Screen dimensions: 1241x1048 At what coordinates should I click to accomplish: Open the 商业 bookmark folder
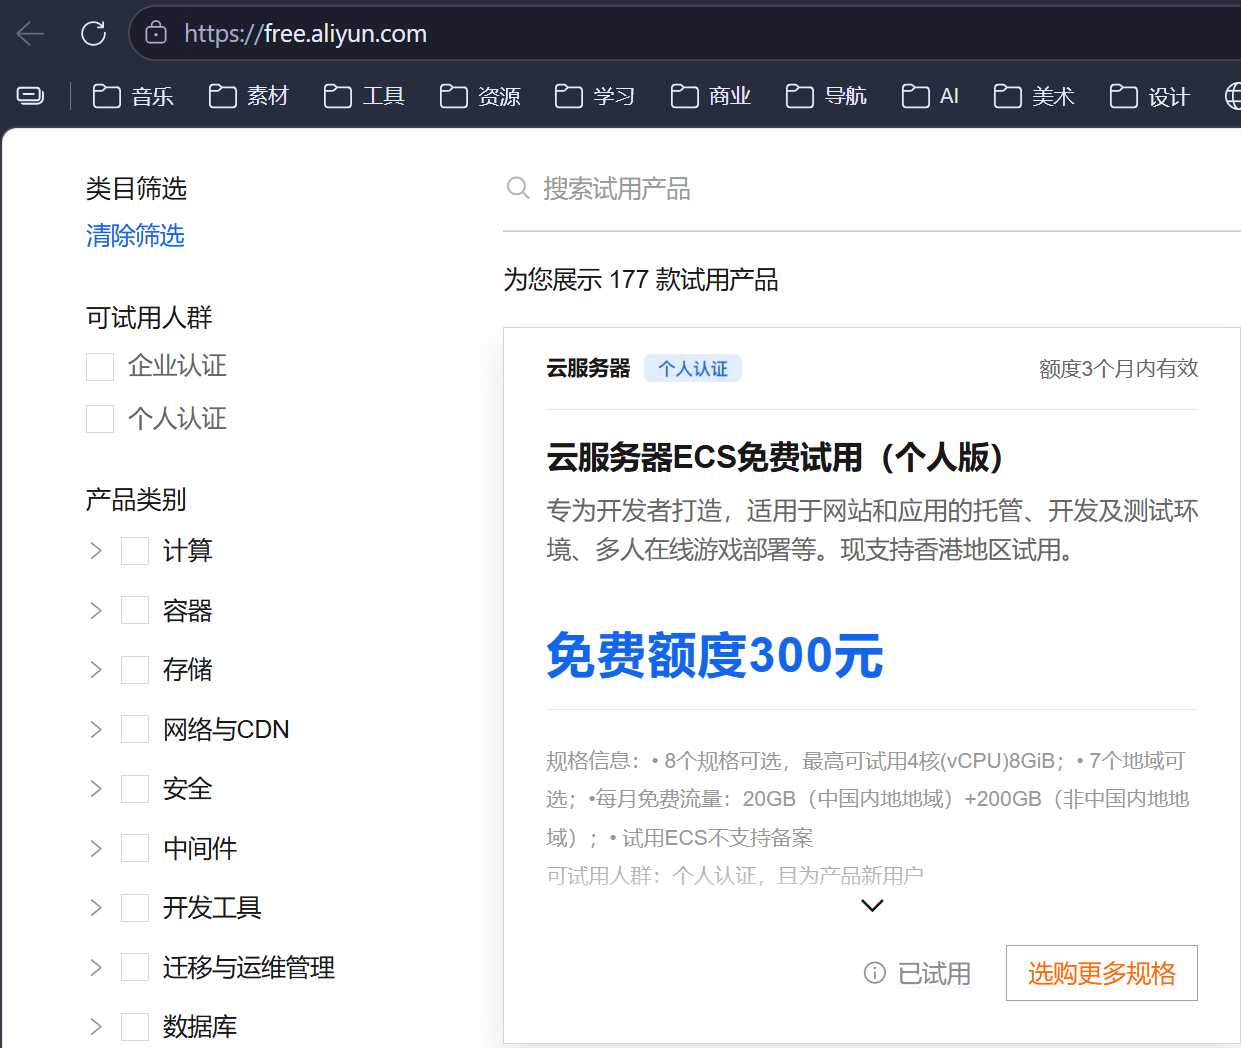tap(711, 96)
